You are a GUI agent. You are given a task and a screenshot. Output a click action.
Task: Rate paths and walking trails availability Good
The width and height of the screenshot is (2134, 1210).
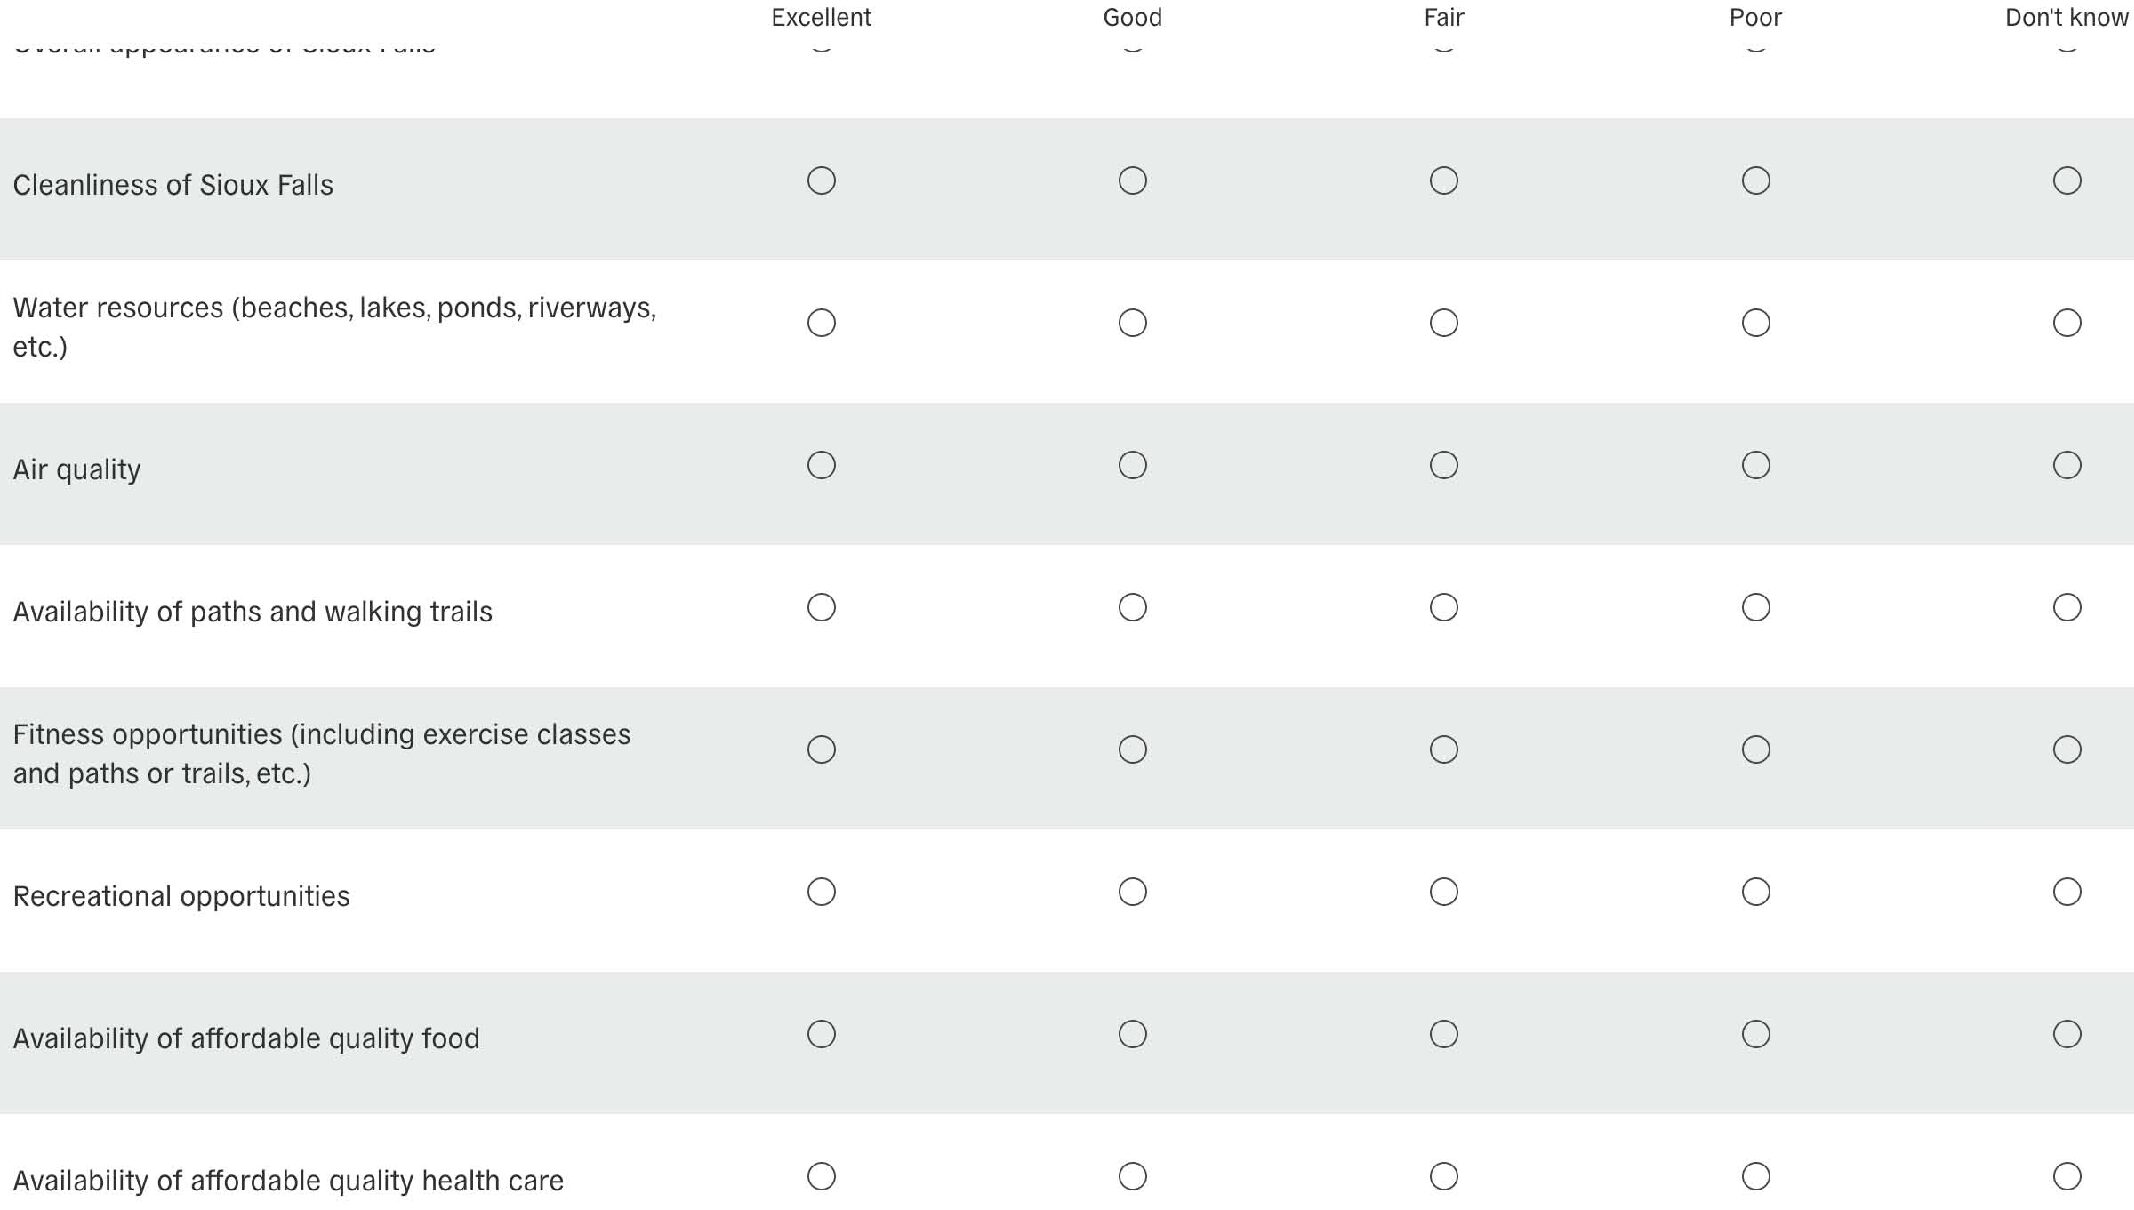pyautogui.click(x=1132, y=607)
